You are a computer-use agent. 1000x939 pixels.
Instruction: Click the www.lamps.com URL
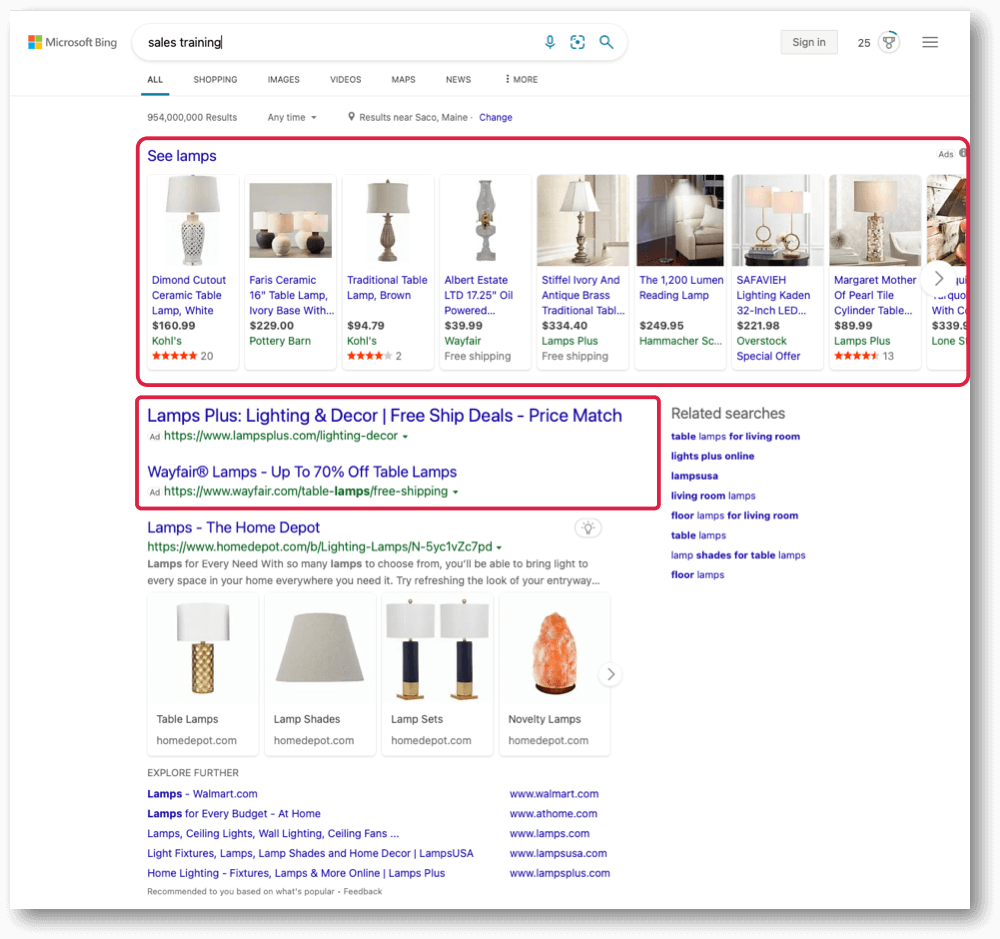tap(550, 833)
